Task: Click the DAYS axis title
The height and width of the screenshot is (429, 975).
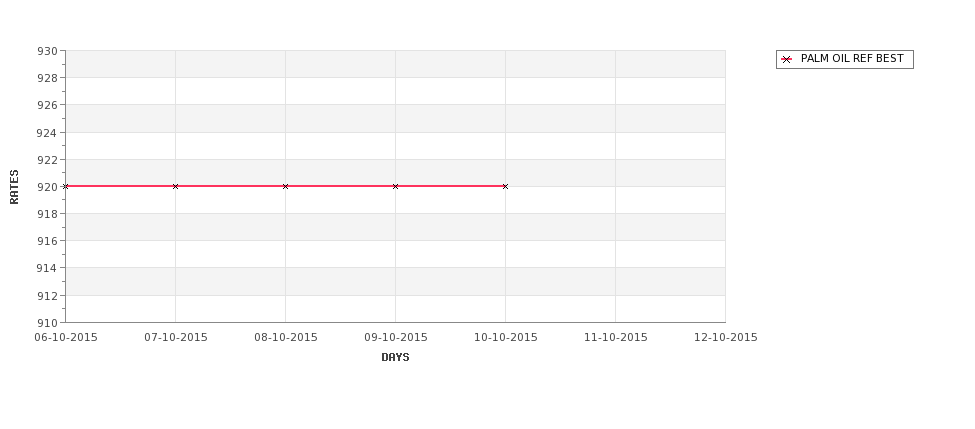Action: 395,358
